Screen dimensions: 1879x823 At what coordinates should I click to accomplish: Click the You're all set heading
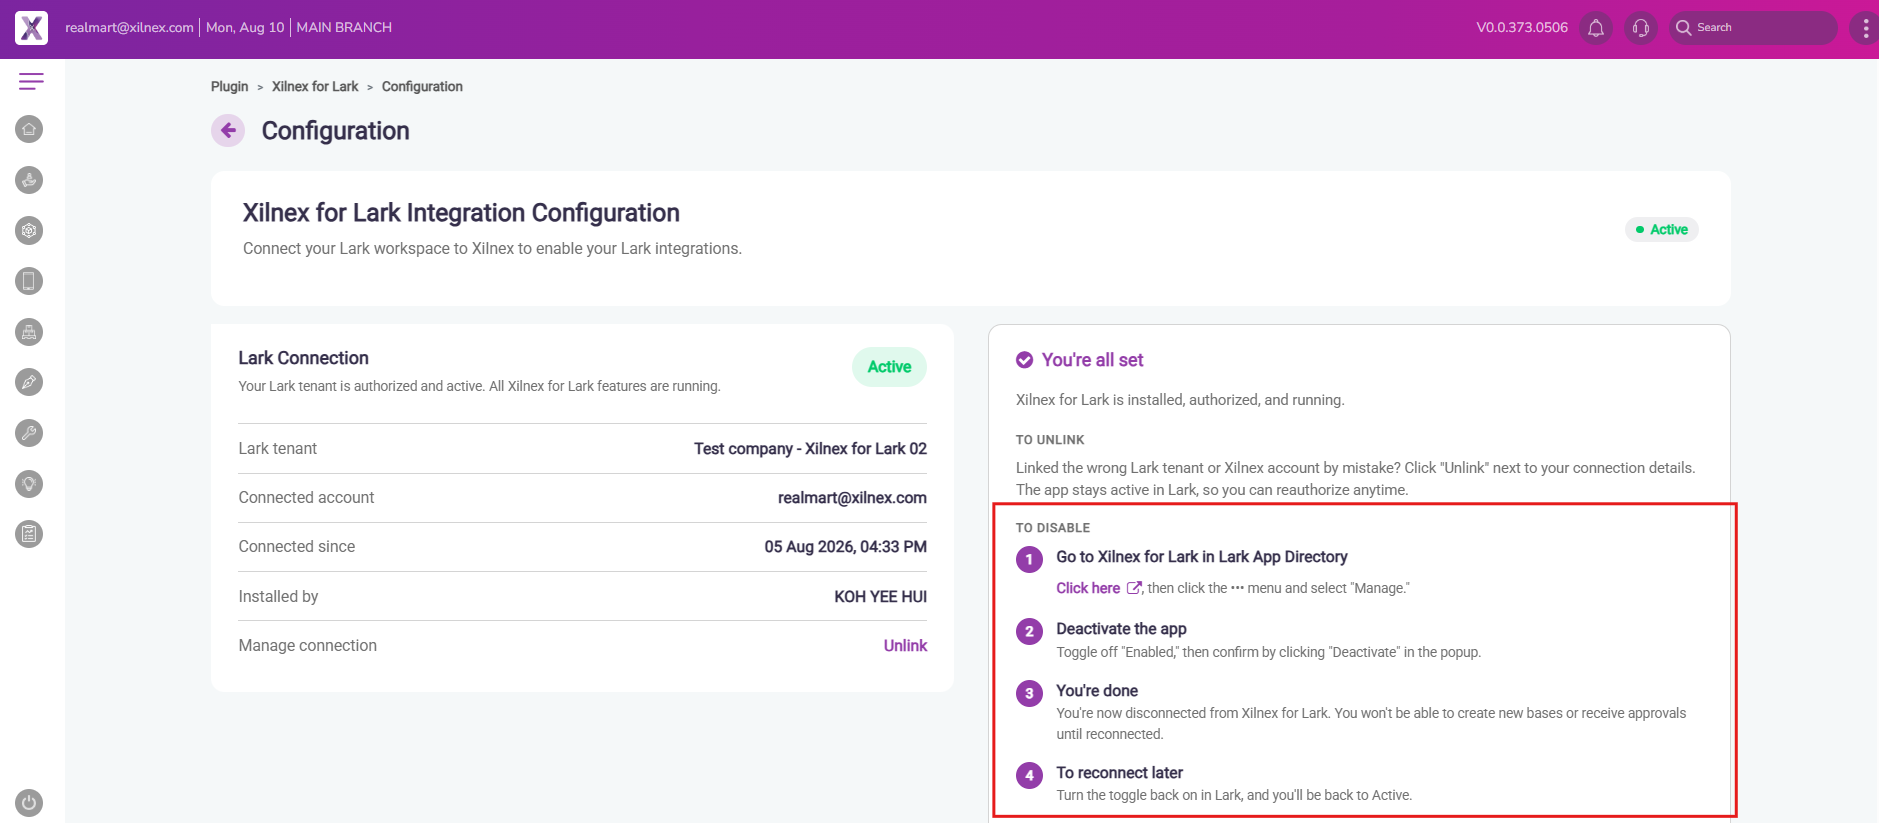[1092, 360]
